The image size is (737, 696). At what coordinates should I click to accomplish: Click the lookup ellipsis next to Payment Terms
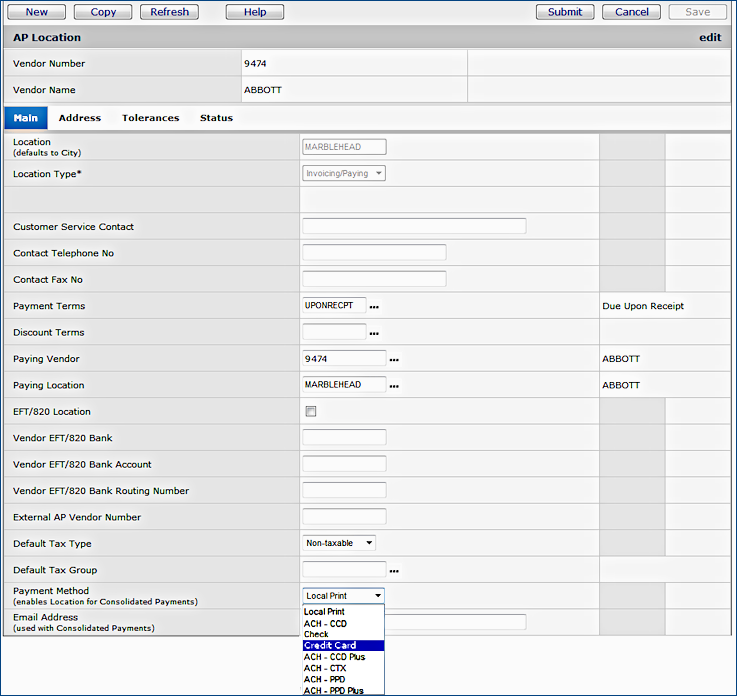[374, 307]
